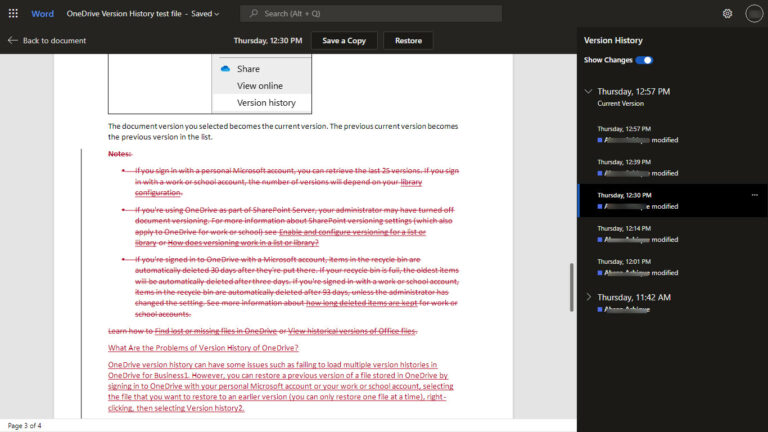
Task: Click the Word logo in header
Action: (43, 14)
